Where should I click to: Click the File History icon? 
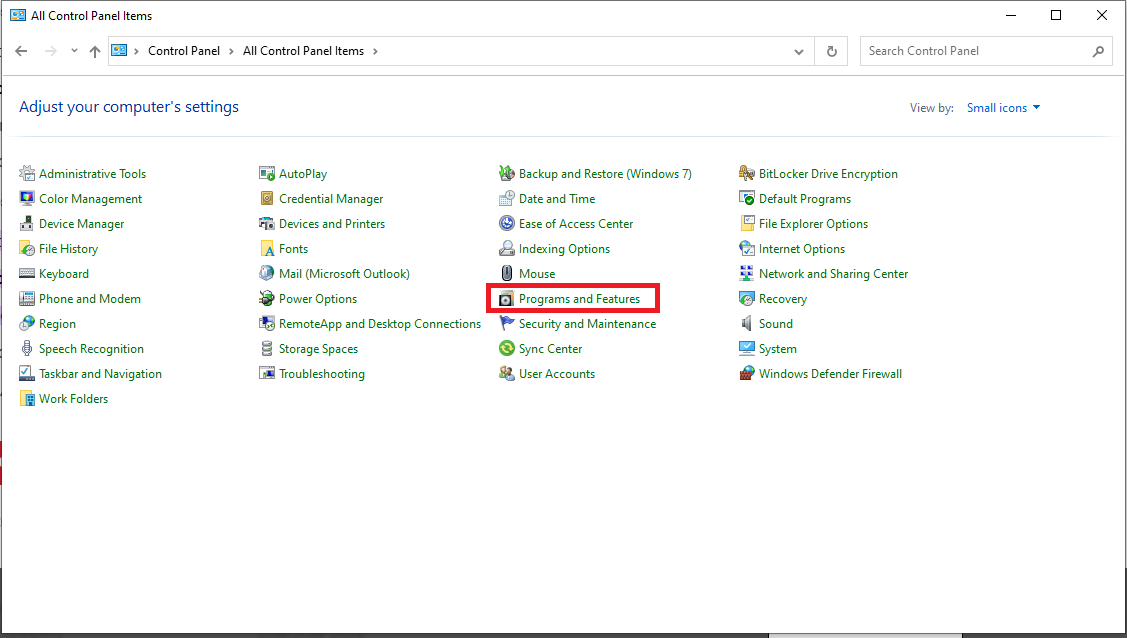27,249
